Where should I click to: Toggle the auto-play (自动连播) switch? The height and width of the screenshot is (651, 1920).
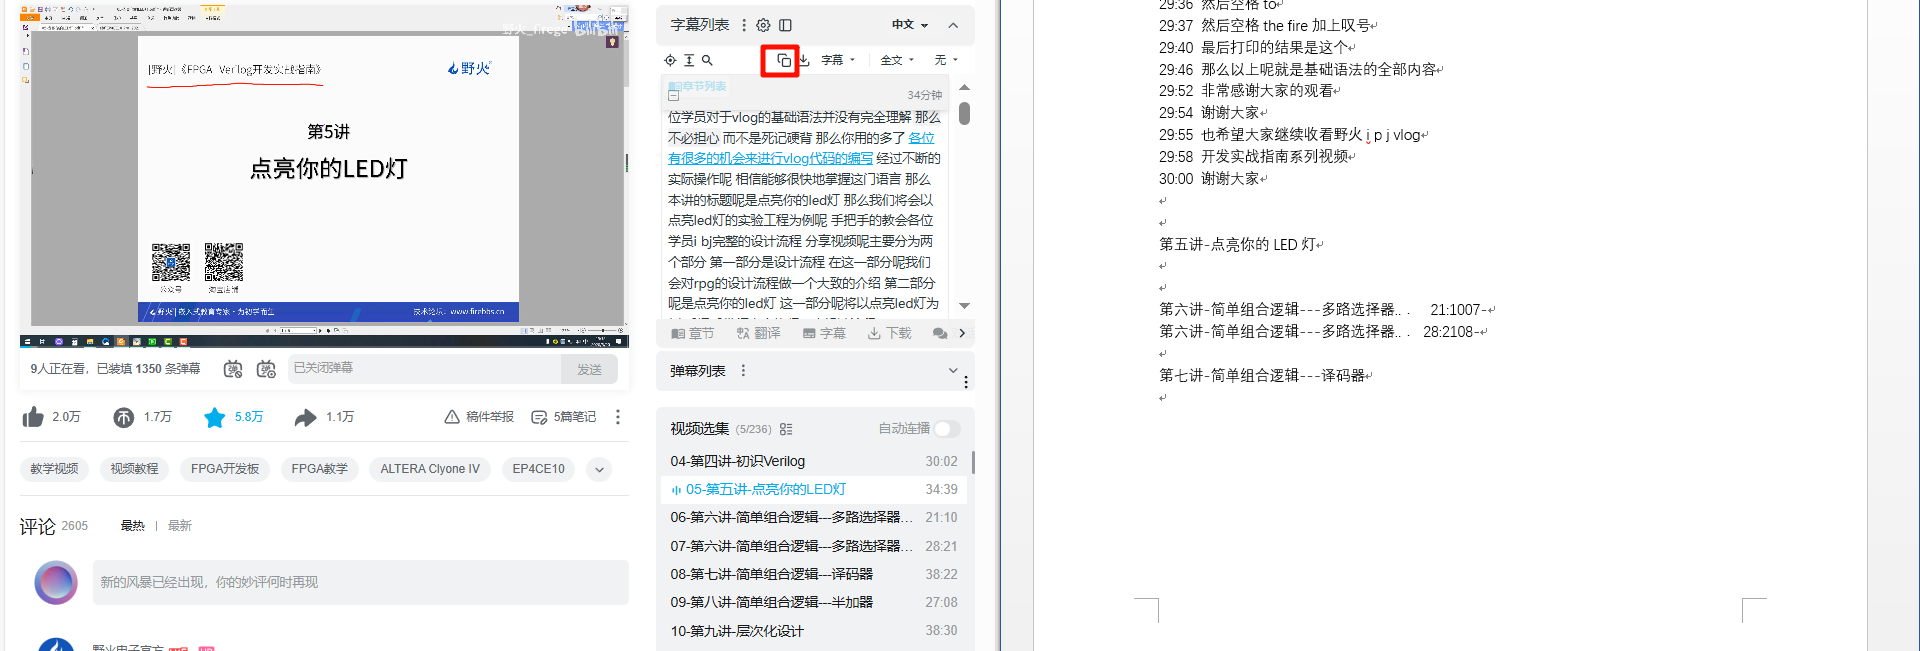(x=946, y=428)
